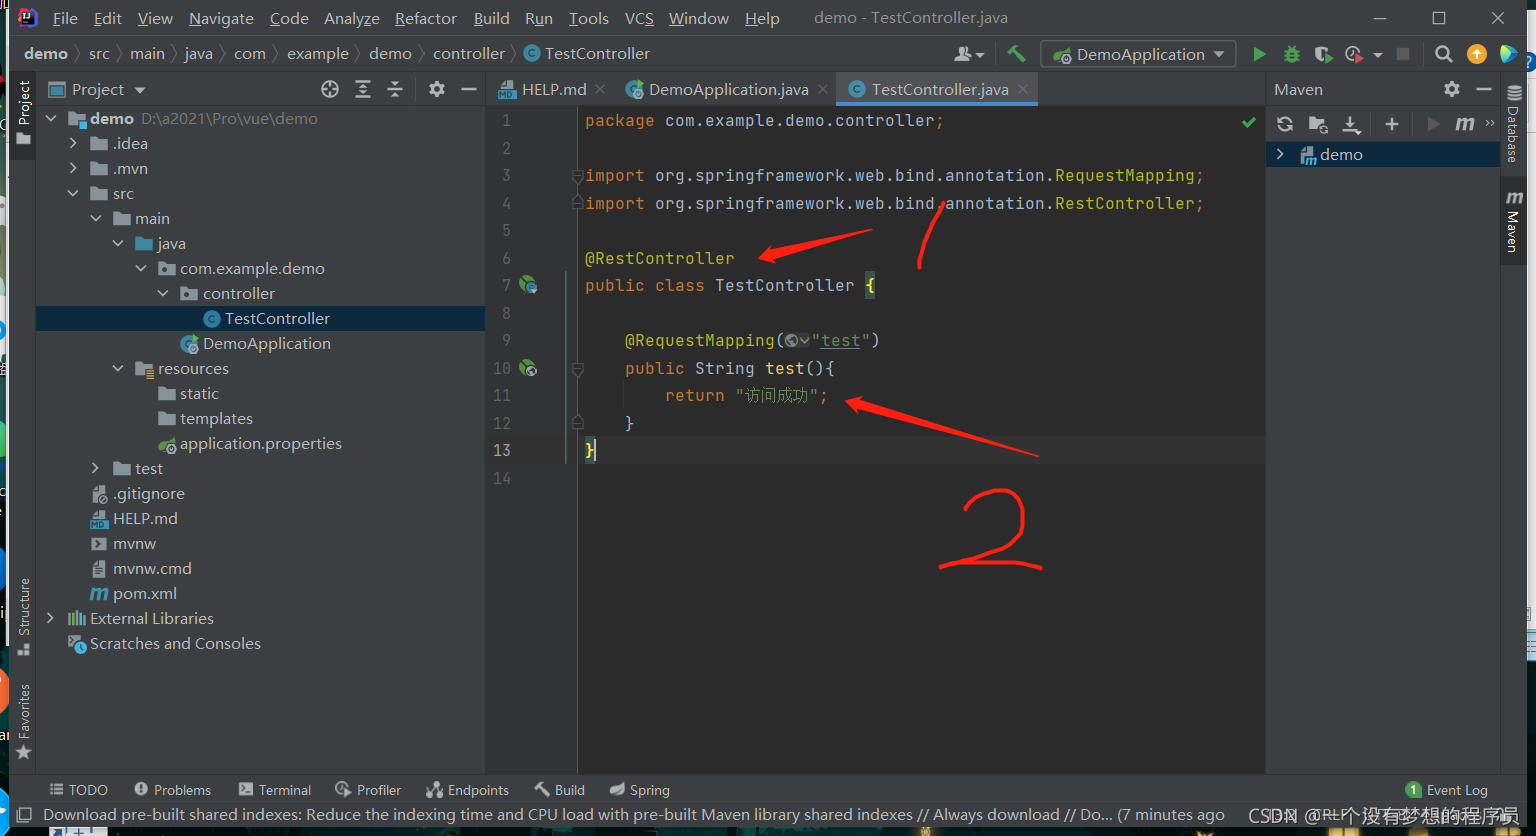Open Maven panel settings gear
This screenshot has height=836, width=1536.
1452,89
